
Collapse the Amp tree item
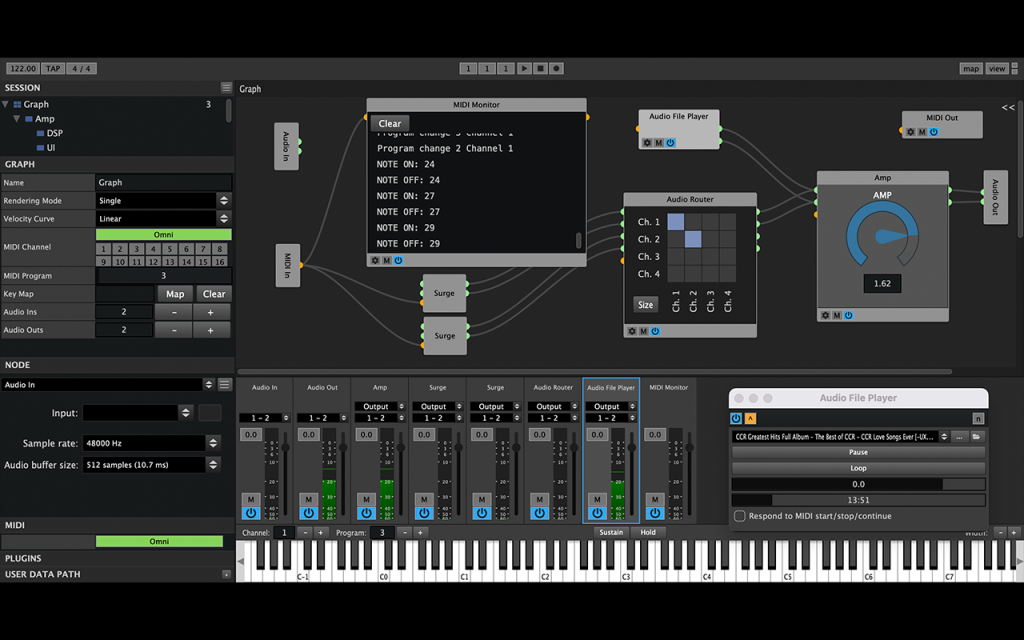[x=17, y=119]
